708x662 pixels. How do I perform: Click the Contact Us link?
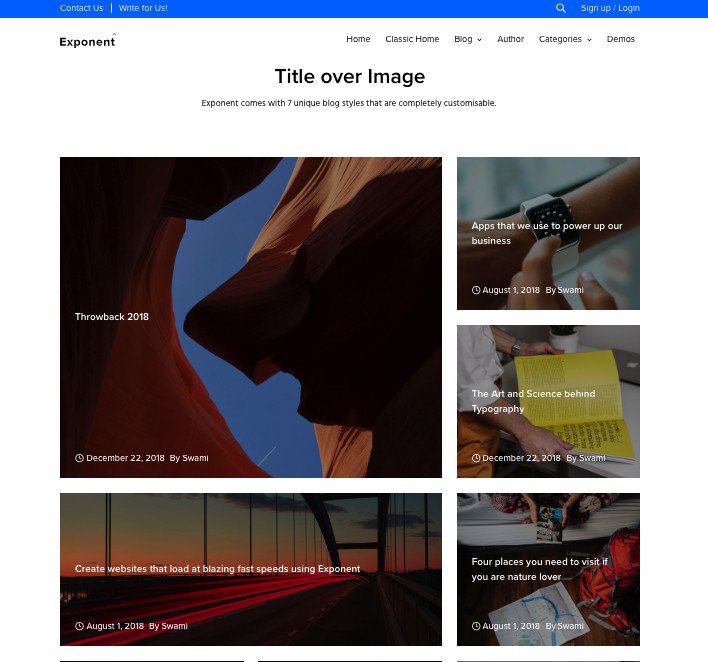pyautogui.click(x=81, y=8)
